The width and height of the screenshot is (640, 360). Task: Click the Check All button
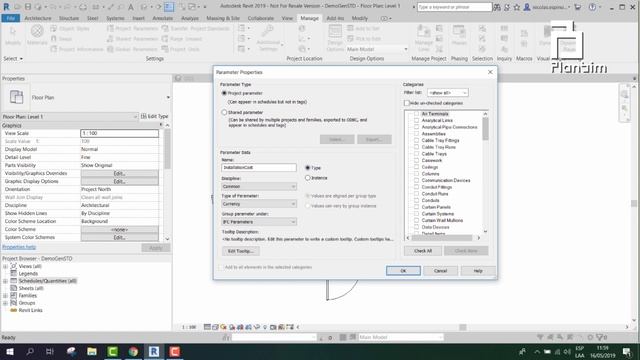423,251
